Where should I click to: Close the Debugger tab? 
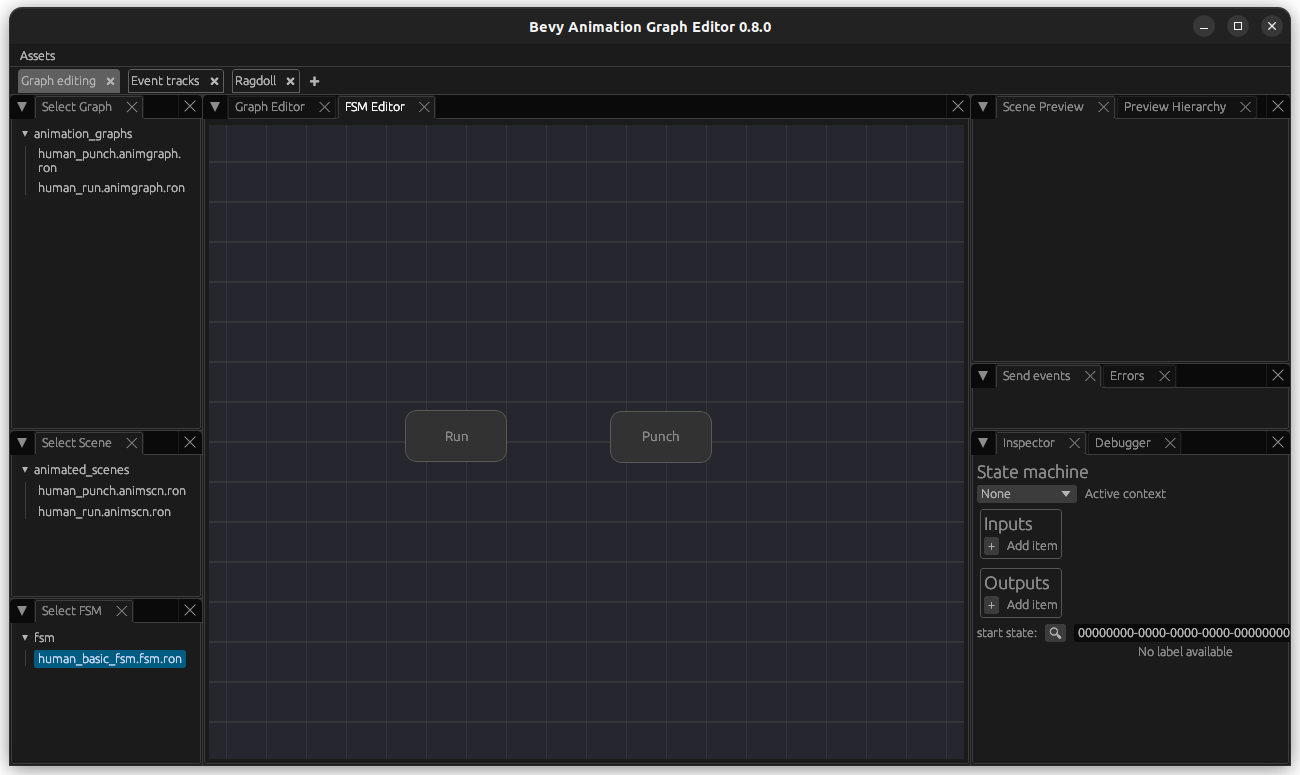(x=1170, y=443)
